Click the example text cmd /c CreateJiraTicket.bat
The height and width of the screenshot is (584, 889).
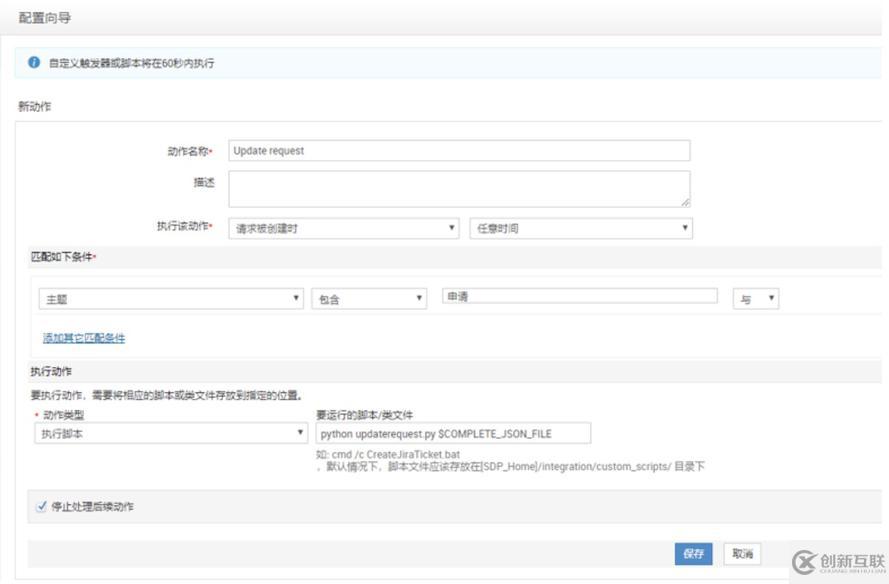396,455
